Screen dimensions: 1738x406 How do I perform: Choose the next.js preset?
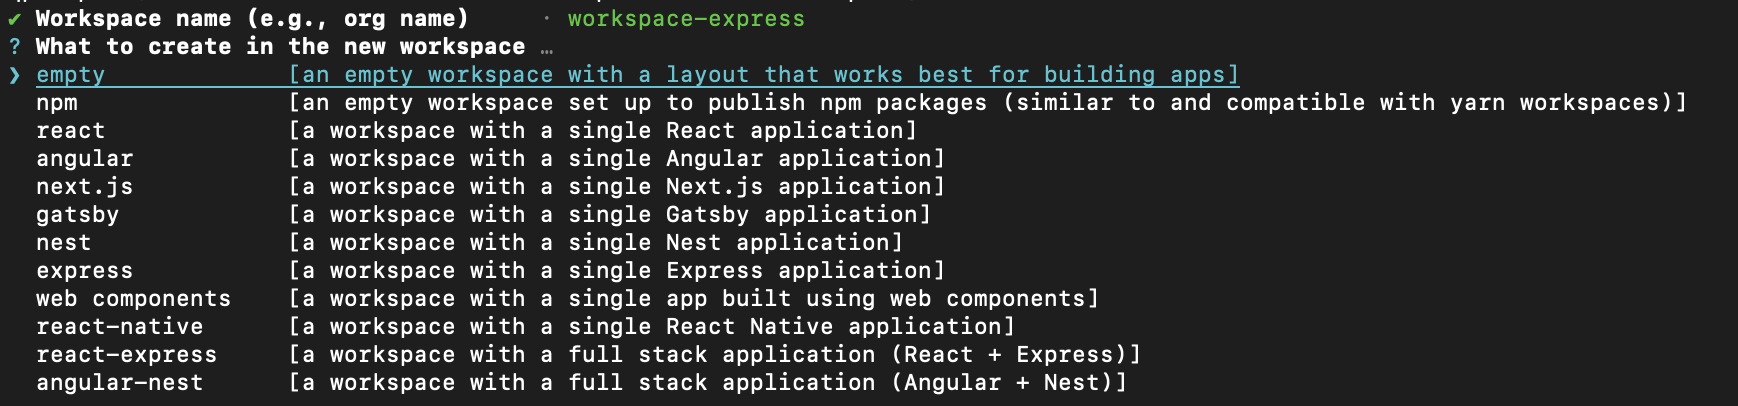tap(84, 187)
